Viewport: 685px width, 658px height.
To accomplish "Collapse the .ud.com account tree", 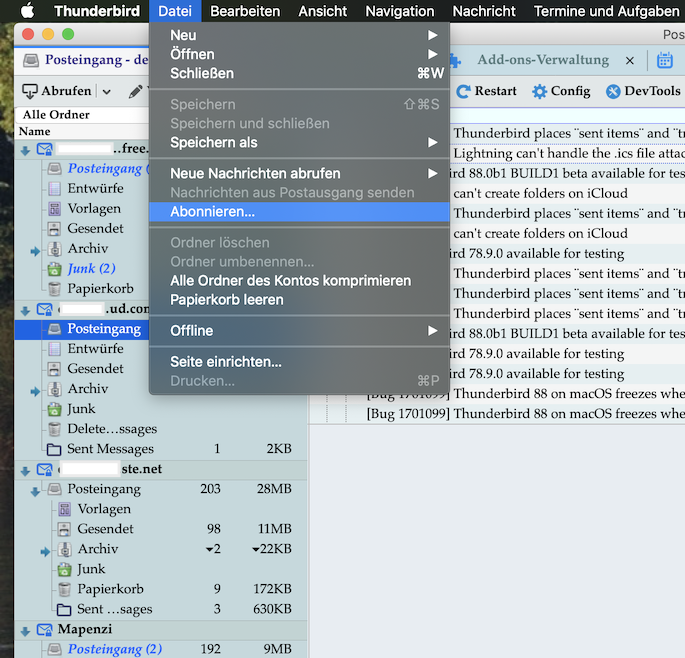I will click(x=25, y=311).
